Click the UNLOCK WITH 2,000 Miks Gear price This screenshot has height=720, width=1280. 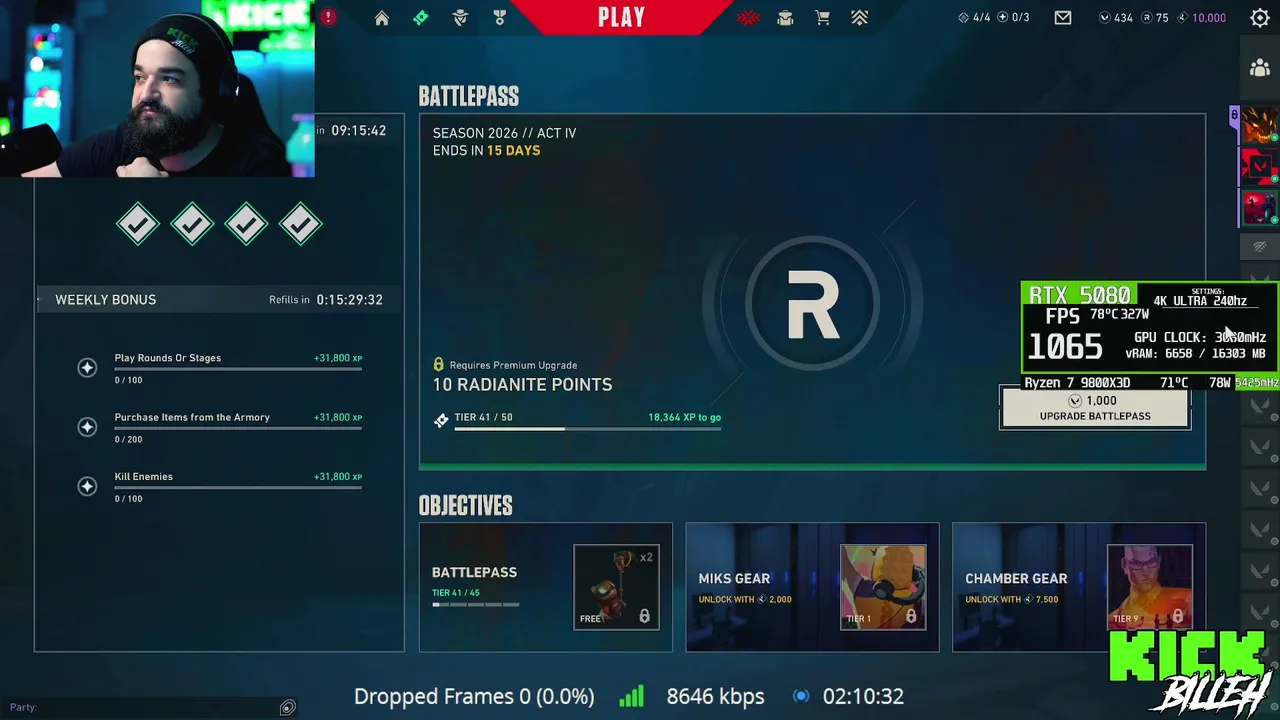745,600
